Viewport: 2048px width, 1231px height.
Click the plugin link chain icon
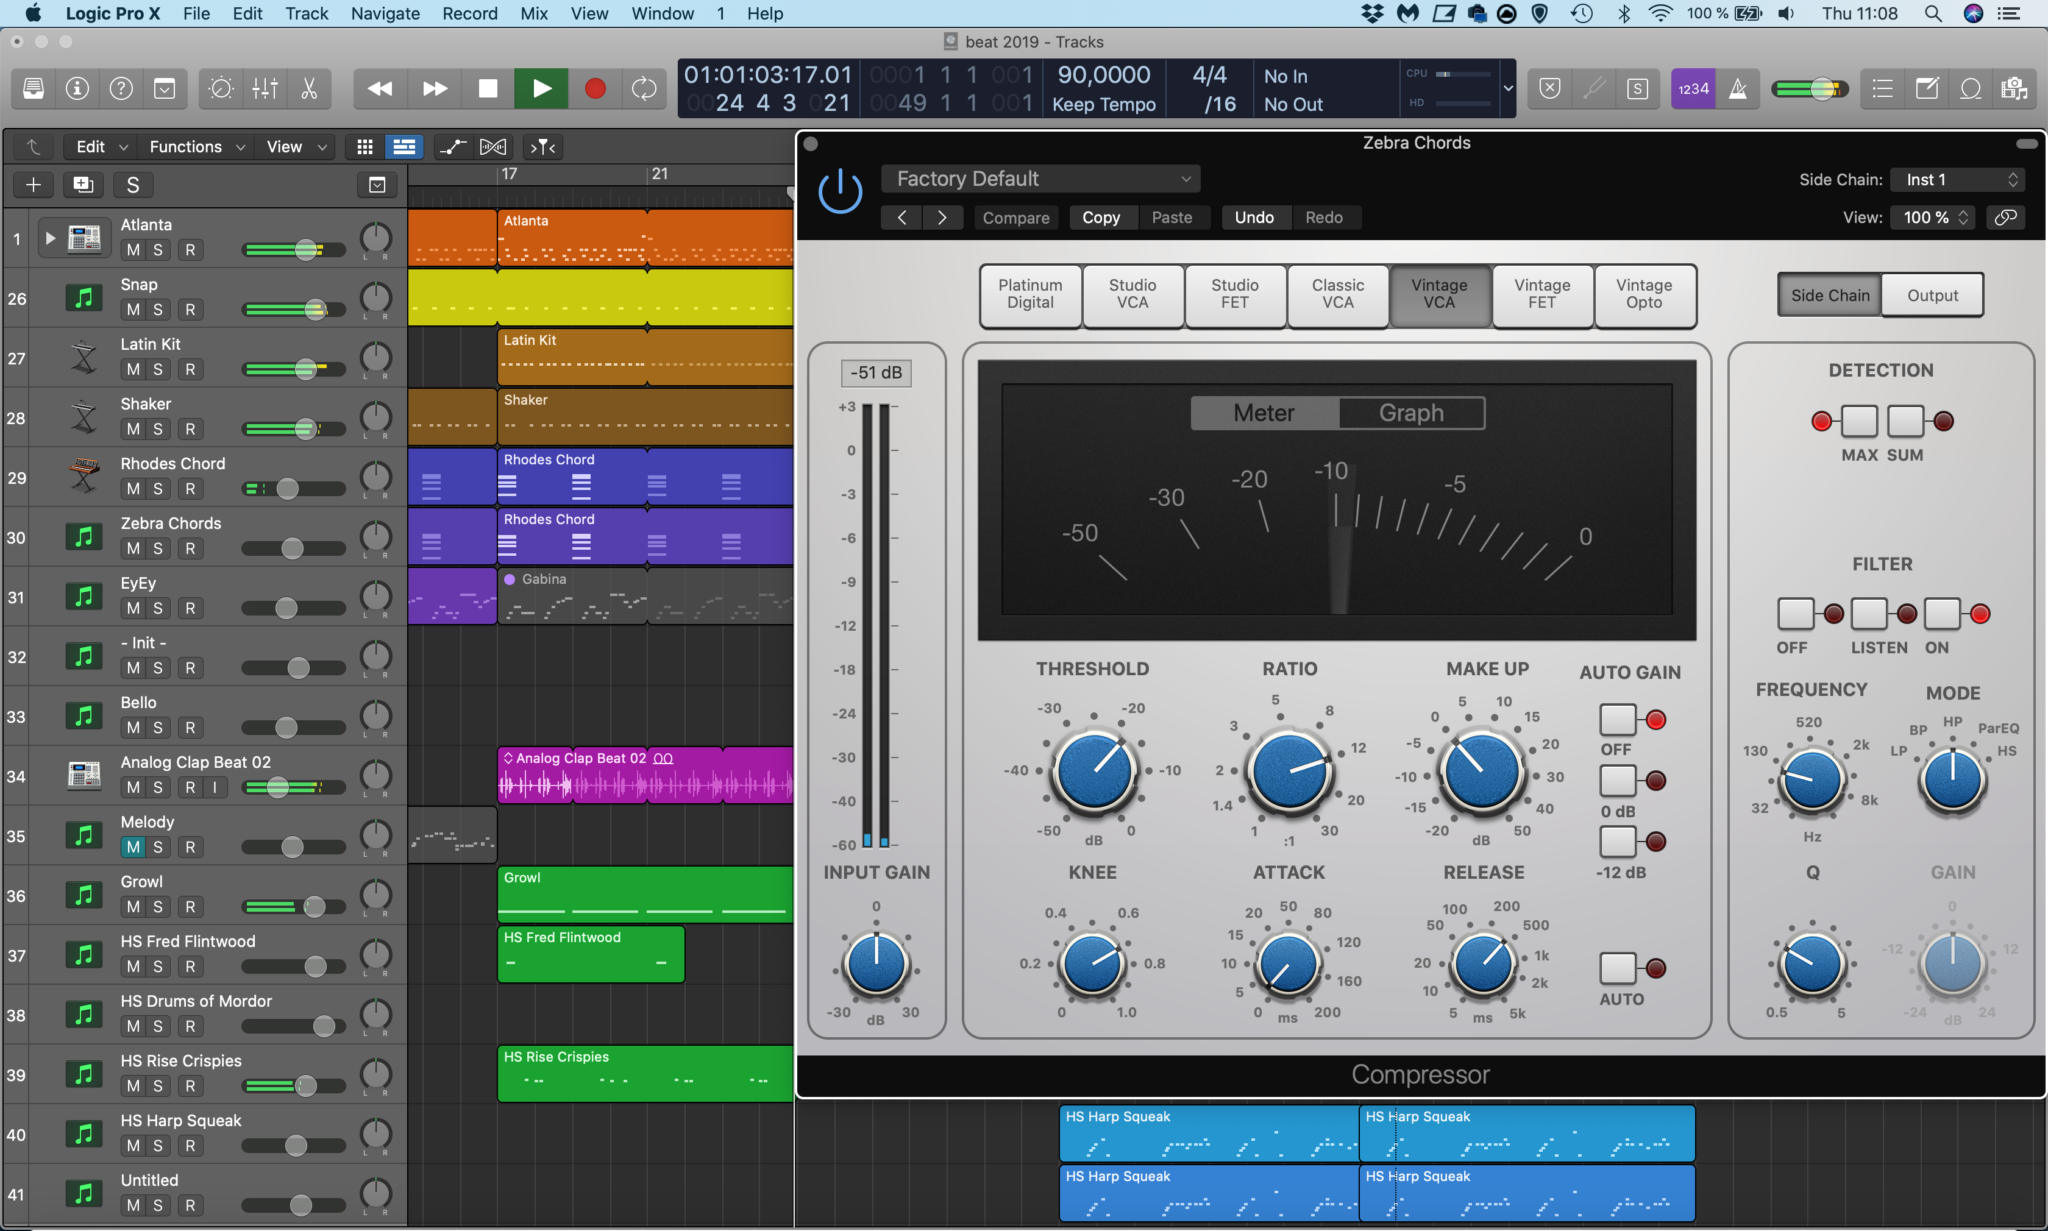[2006, 218]
